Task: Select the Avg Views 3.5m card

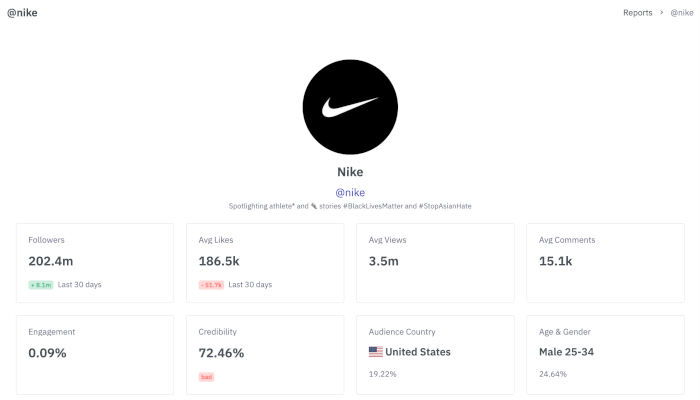Action: (435, 263)
